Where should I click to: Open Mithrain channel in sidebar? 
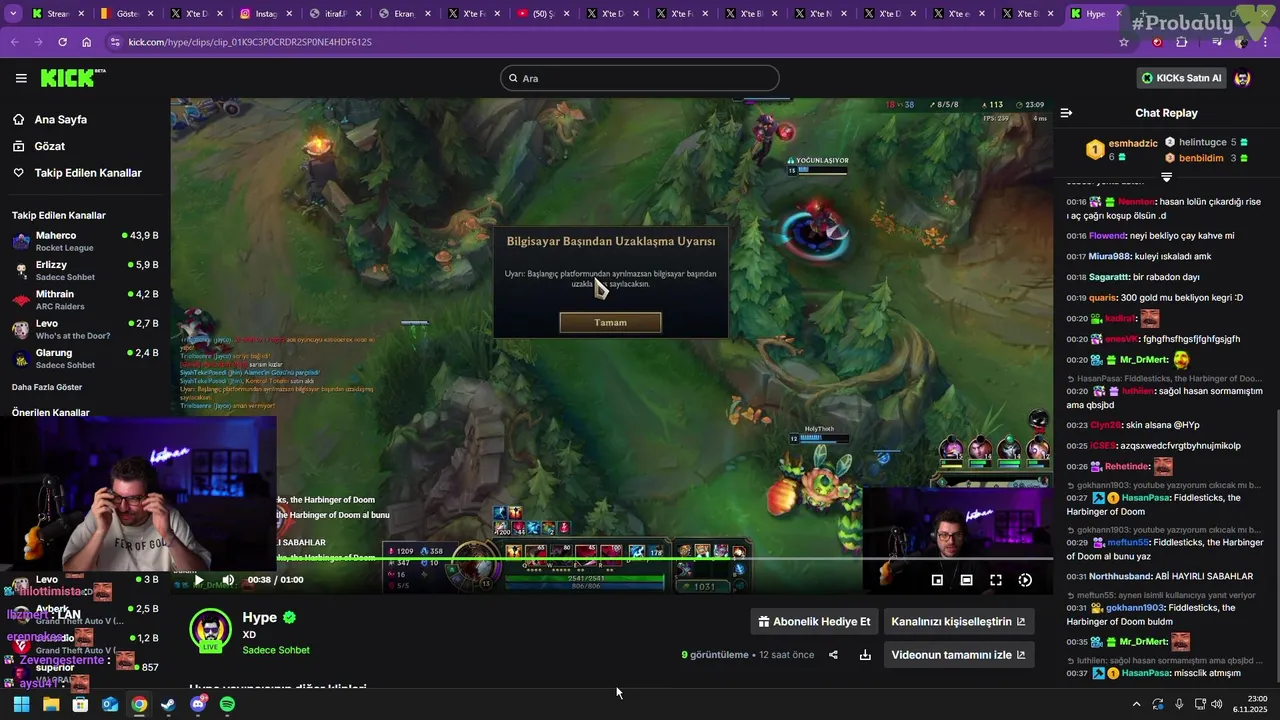(x=85, y=300)
